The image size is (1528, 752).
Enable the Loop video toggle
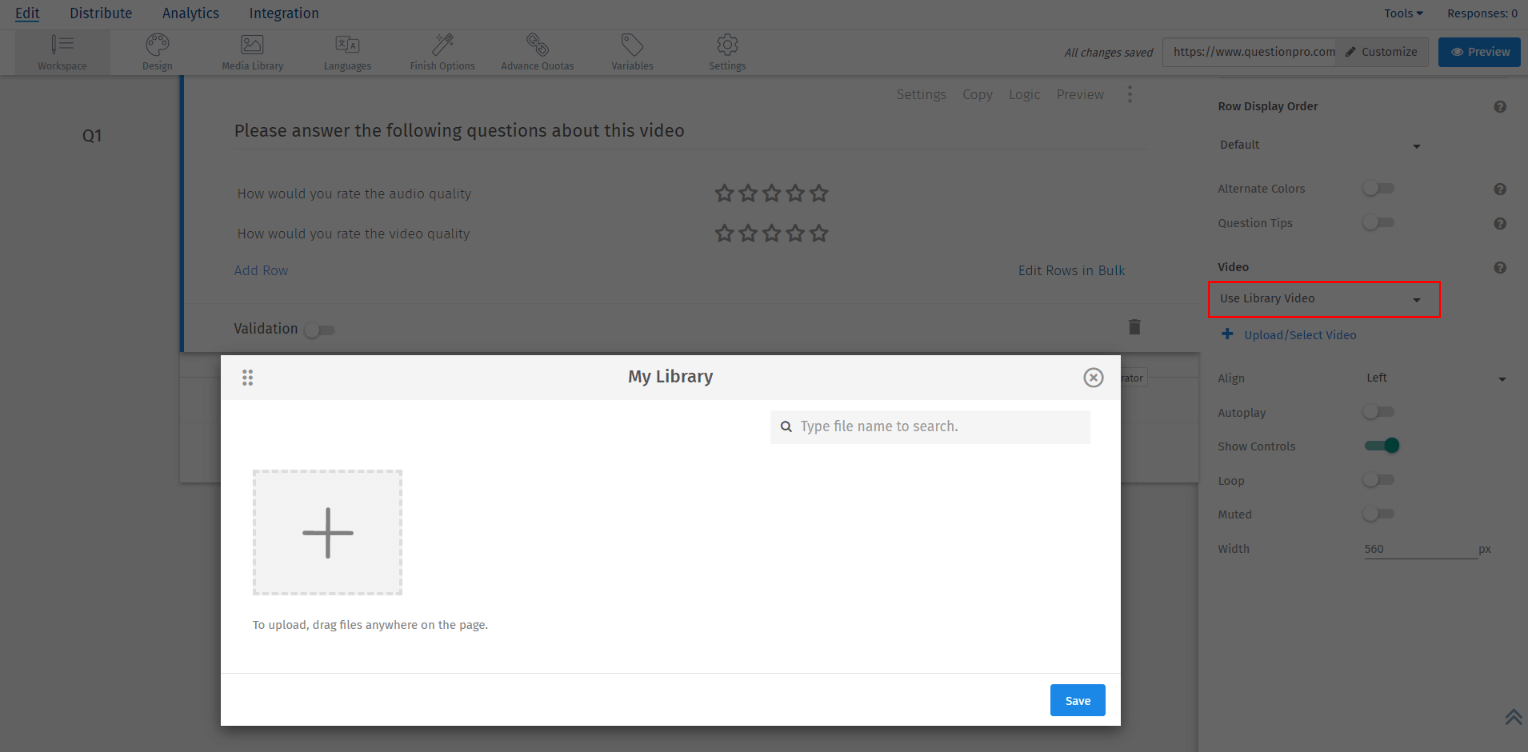pyautogui.click(x=1378, y=480)
